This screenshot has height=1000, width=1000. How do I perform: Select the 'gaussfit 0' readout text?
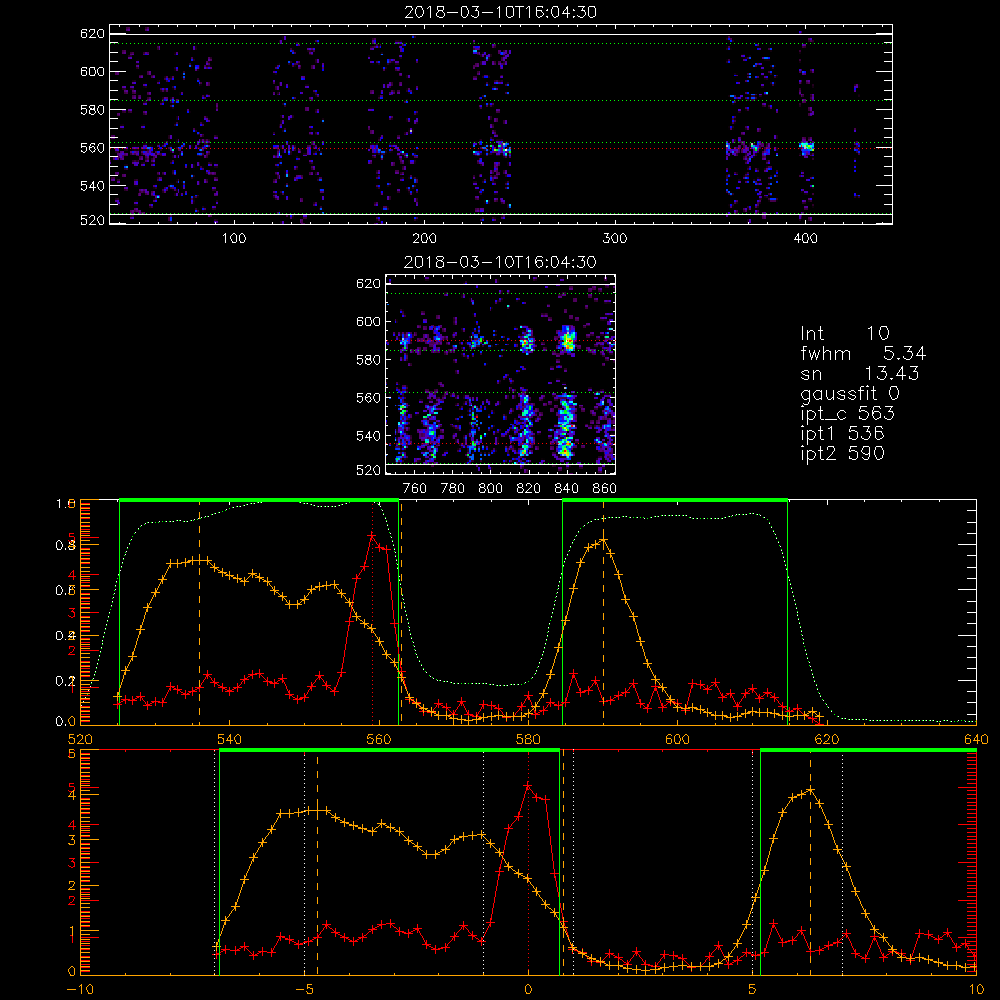(850, 393)
